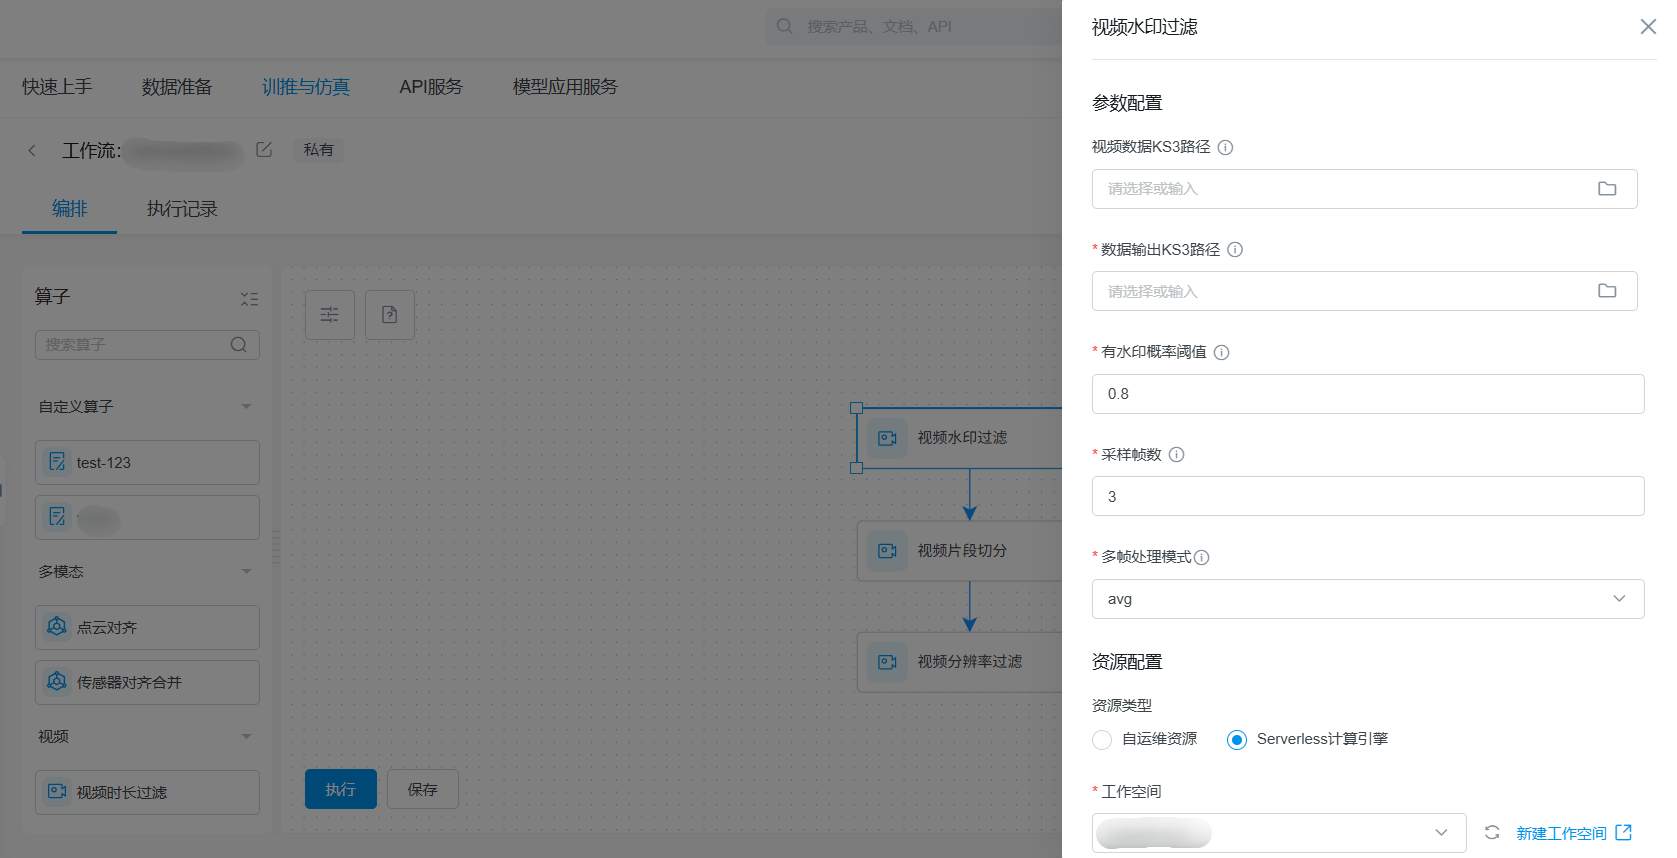Screen dimensions: 1677x858
Task: Open 多帧处理模式 avg dropdown
Action: click(x=1367, y=599)
